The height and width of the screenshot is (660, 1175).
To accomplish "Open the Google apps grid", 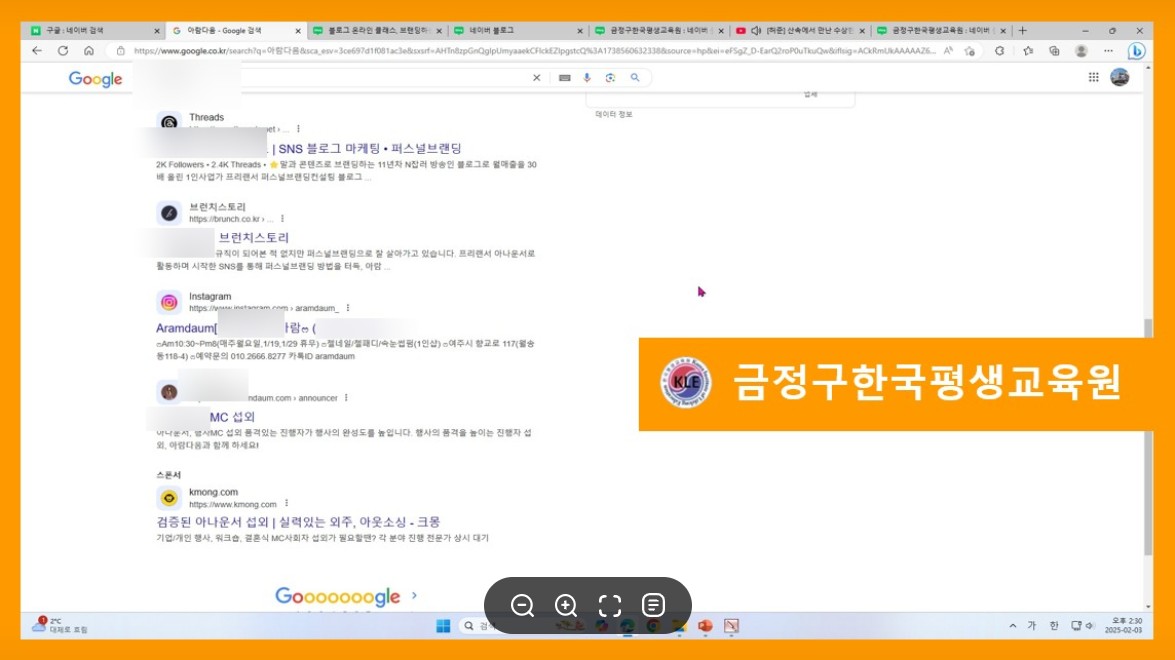I will point(1093,77).
